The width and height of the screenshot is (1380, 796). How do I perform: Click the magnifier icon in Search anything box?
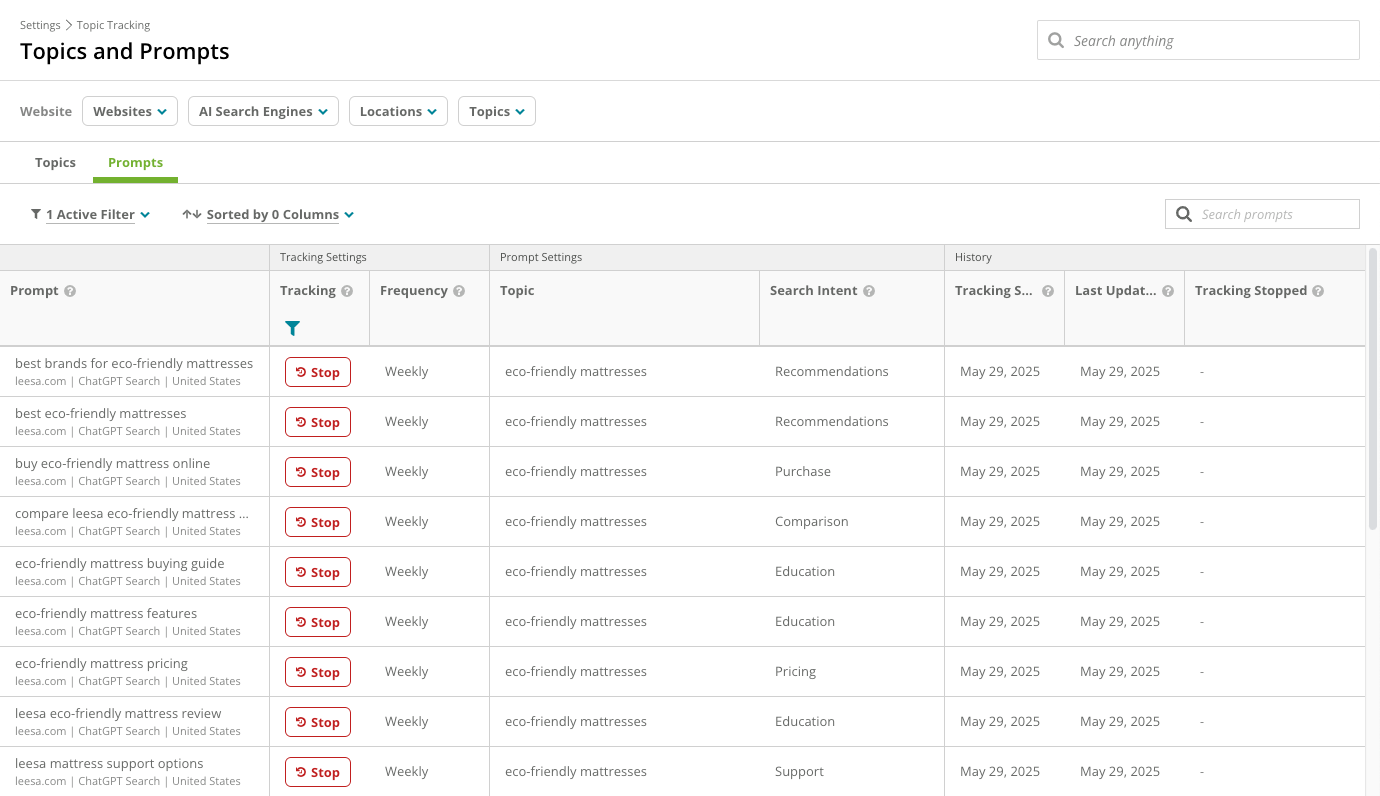tap(1056, 40)
